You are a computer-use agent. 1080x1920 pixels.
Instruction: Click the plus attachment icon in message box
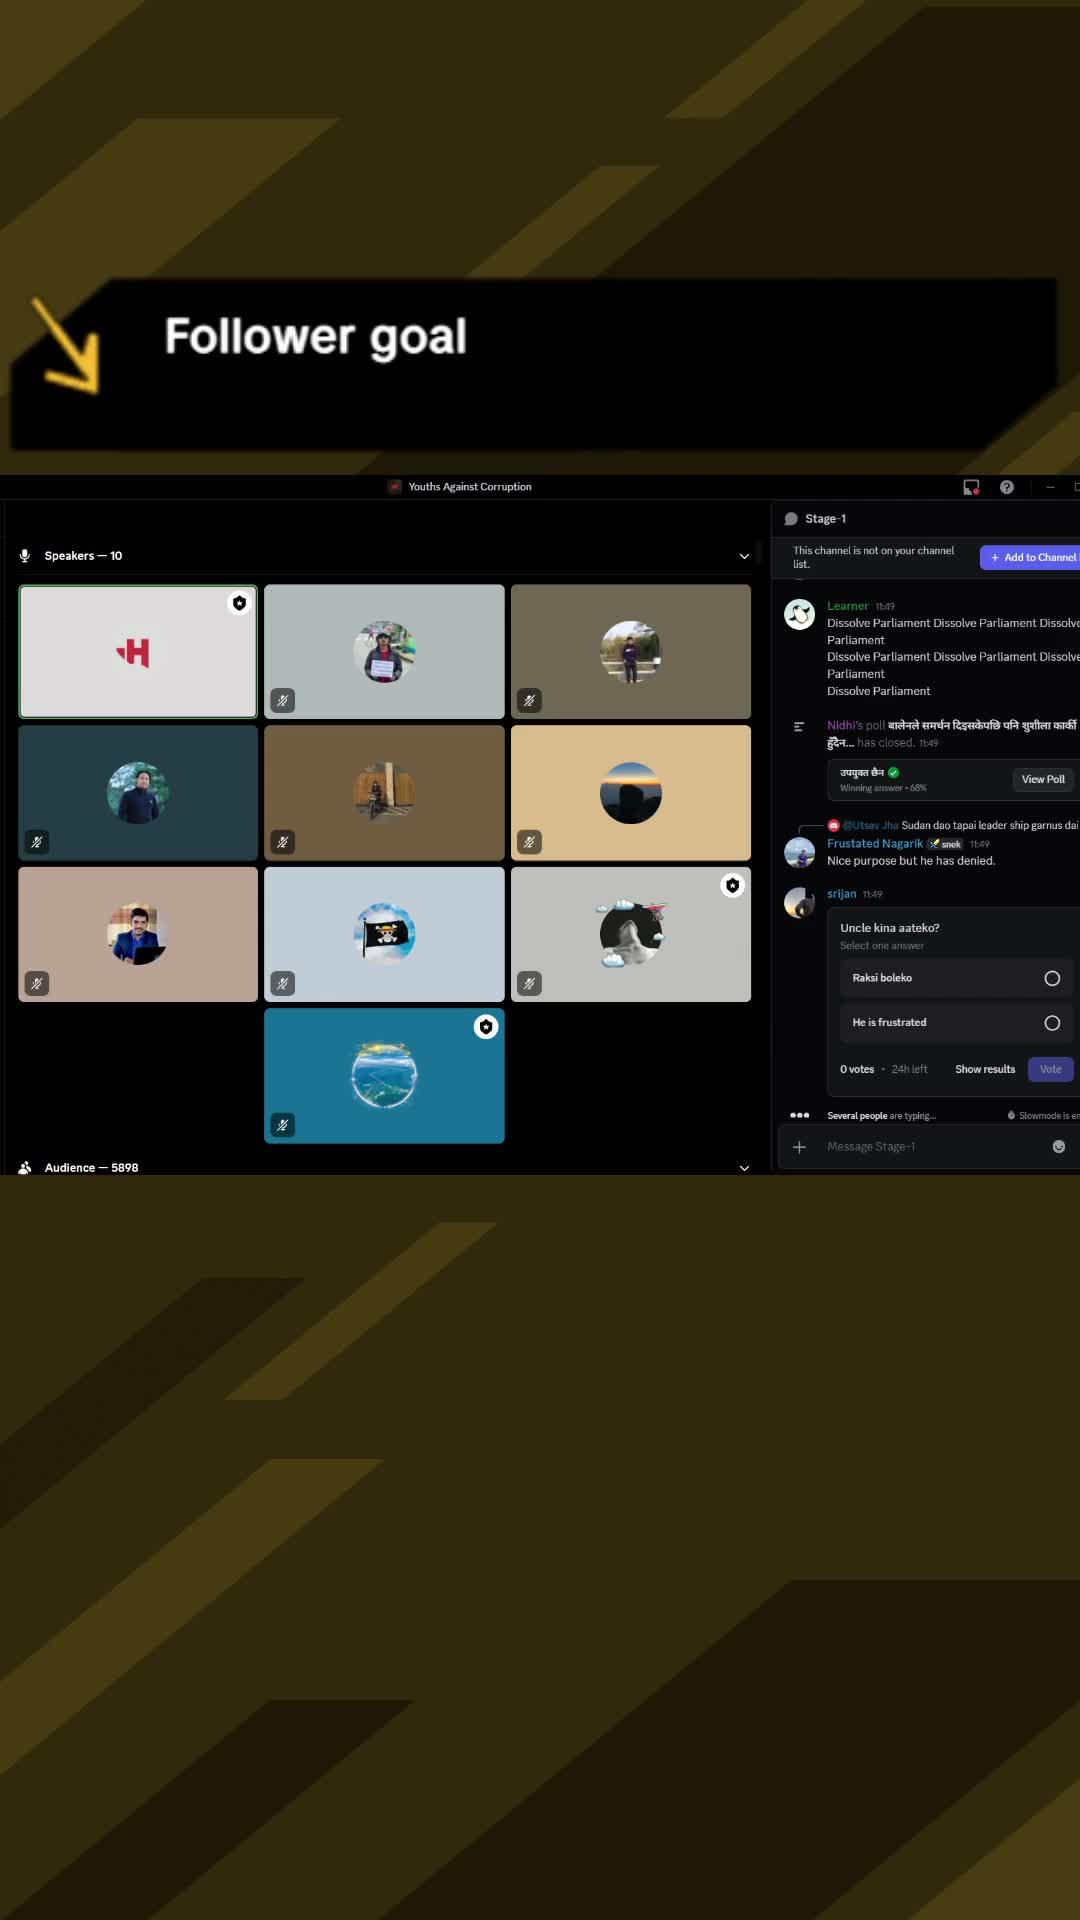799,1147
